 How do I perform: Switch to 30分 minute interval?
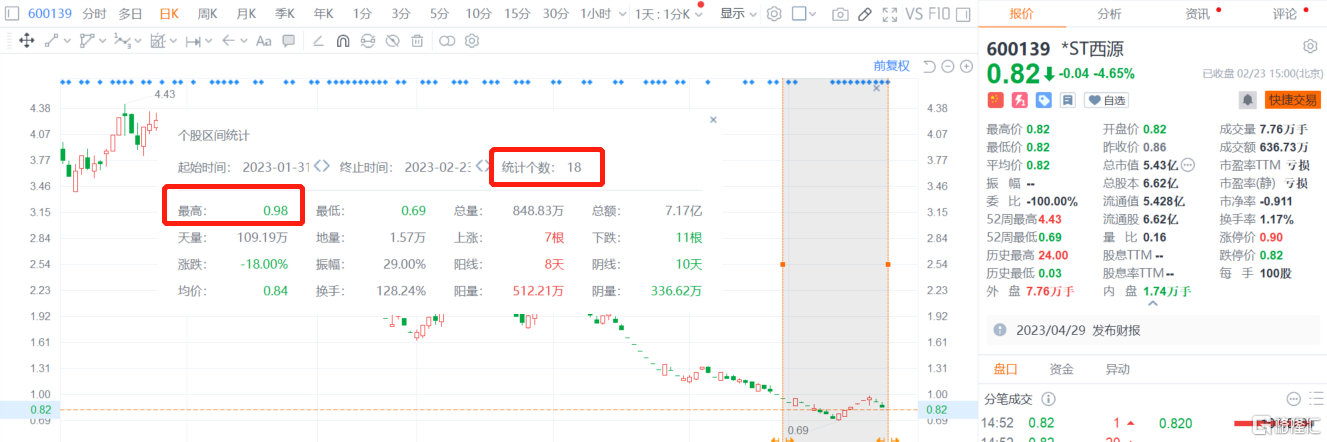click(555, 14)
